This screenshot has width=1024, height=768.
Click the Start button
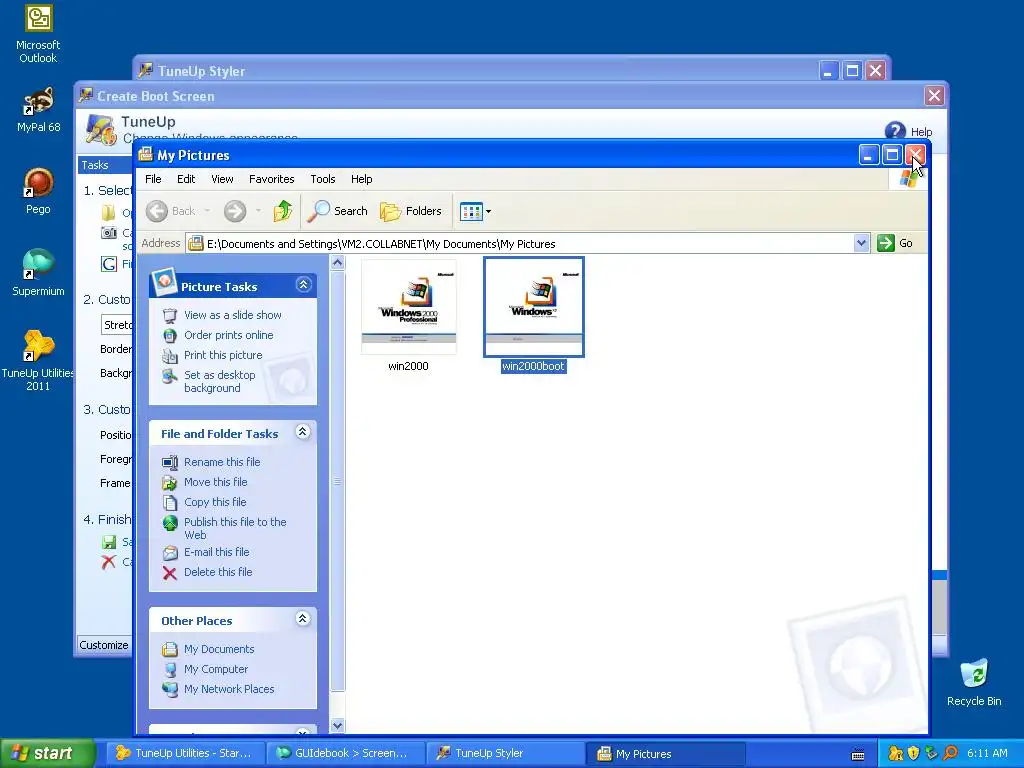coord(47,753)
